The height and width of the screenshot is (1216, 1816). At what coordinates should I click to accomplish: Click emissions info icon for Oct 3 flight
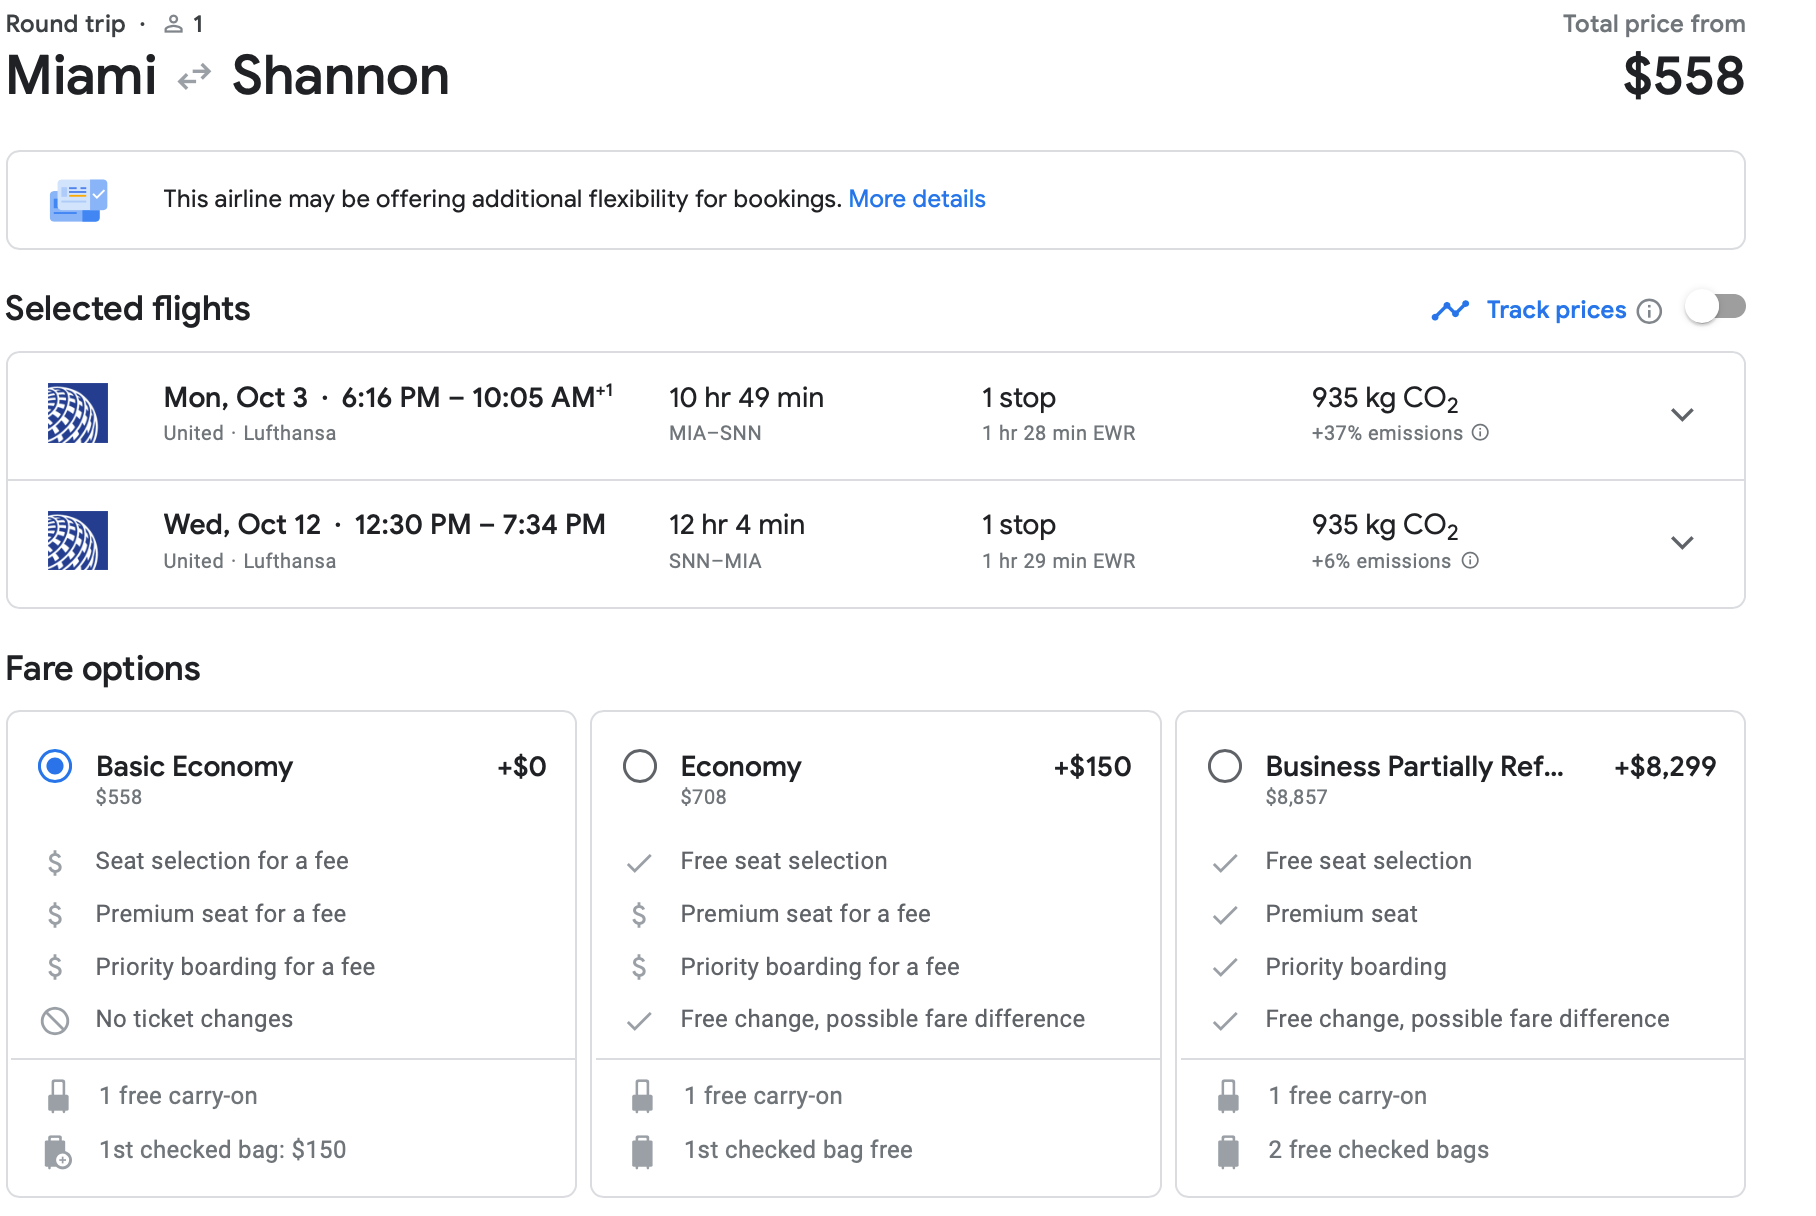tap(1480, 433)
